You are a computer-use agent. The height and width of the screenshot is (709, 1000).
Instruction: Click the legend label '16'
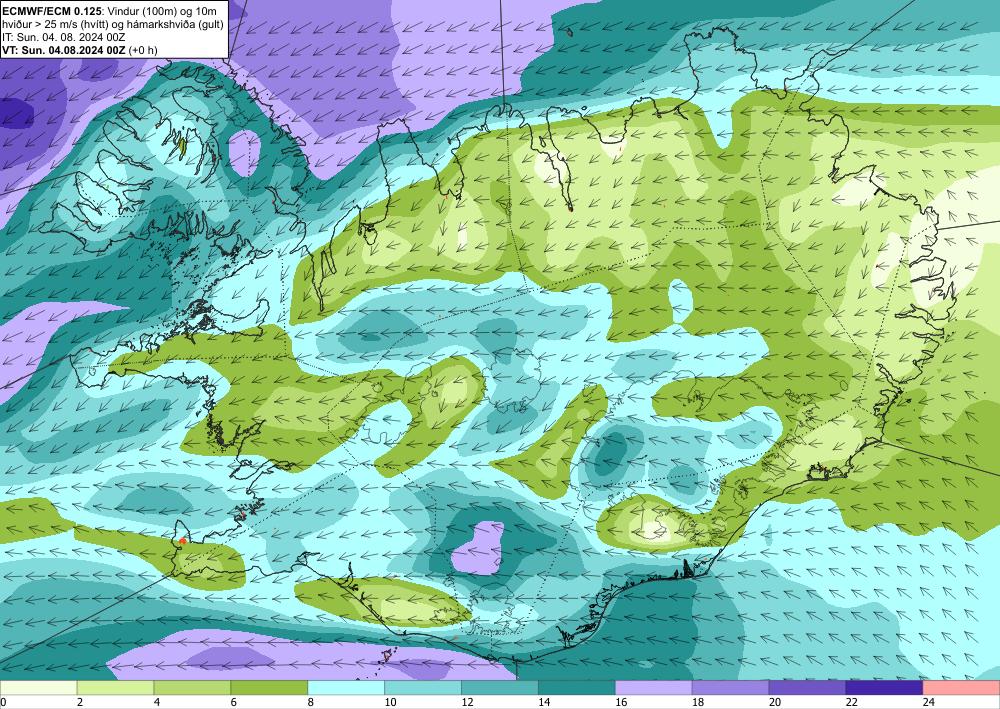[x=622, y=702]
